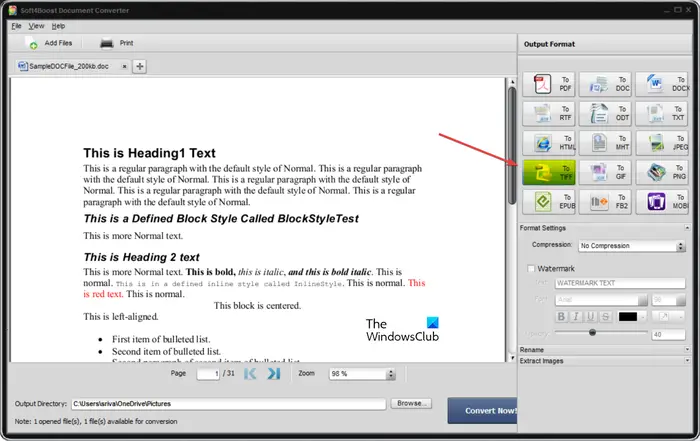The width and height of the screenshot is (700, 441).
Task: Choose the To FB2 format button
Action: click(605, 202)
